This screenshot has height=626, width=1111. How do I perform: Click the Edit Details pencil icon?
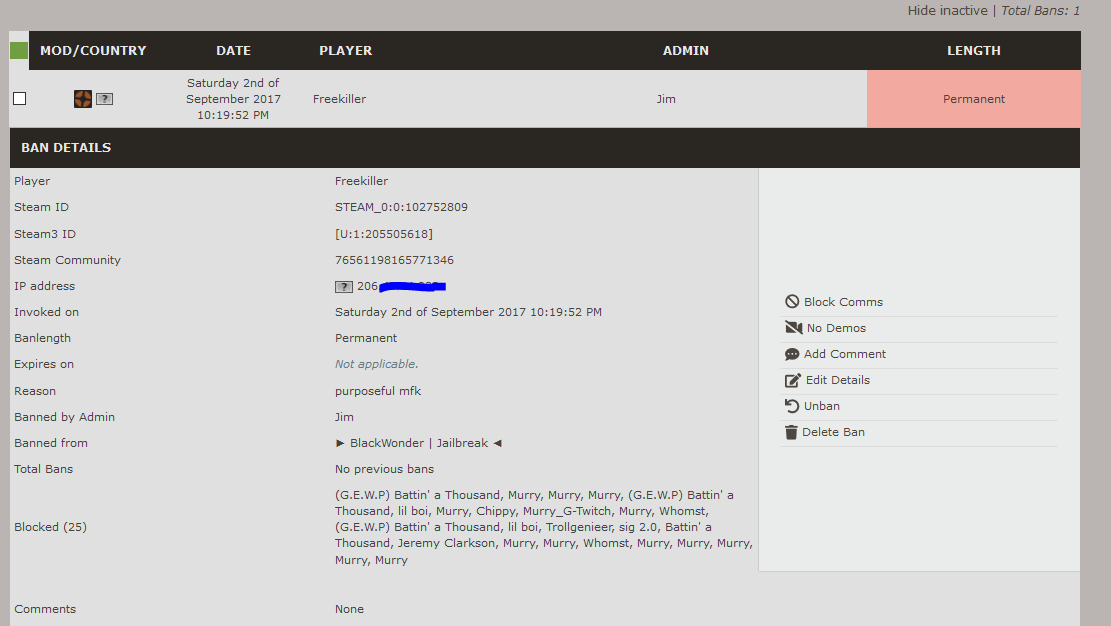pos(793,380)
